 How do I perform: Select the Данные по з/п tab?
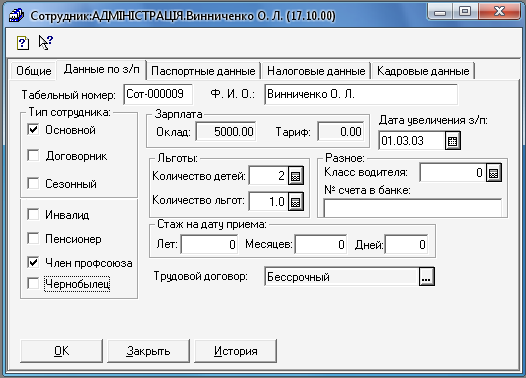(x=102, y=69)
